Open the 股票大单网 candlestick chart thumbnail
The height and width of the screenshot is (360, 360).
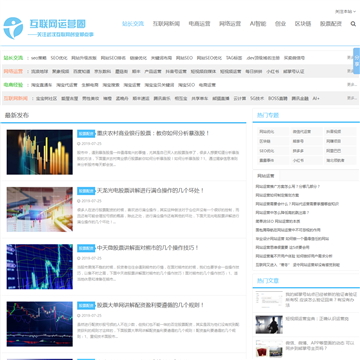(x=40, y=324)
